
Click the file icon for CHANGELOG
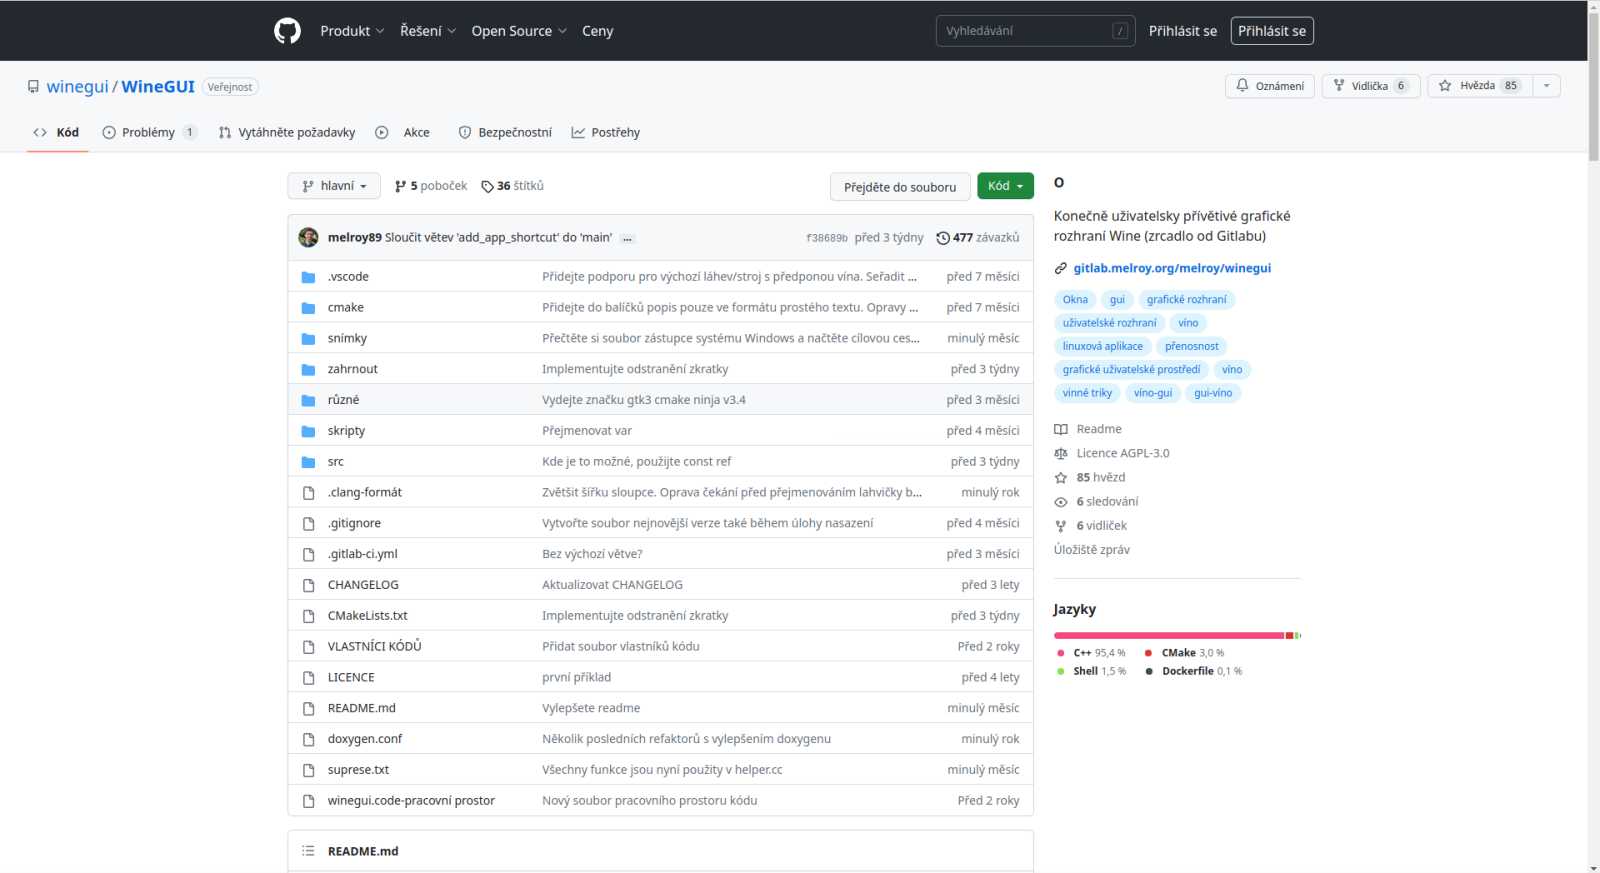pos(309,585)
